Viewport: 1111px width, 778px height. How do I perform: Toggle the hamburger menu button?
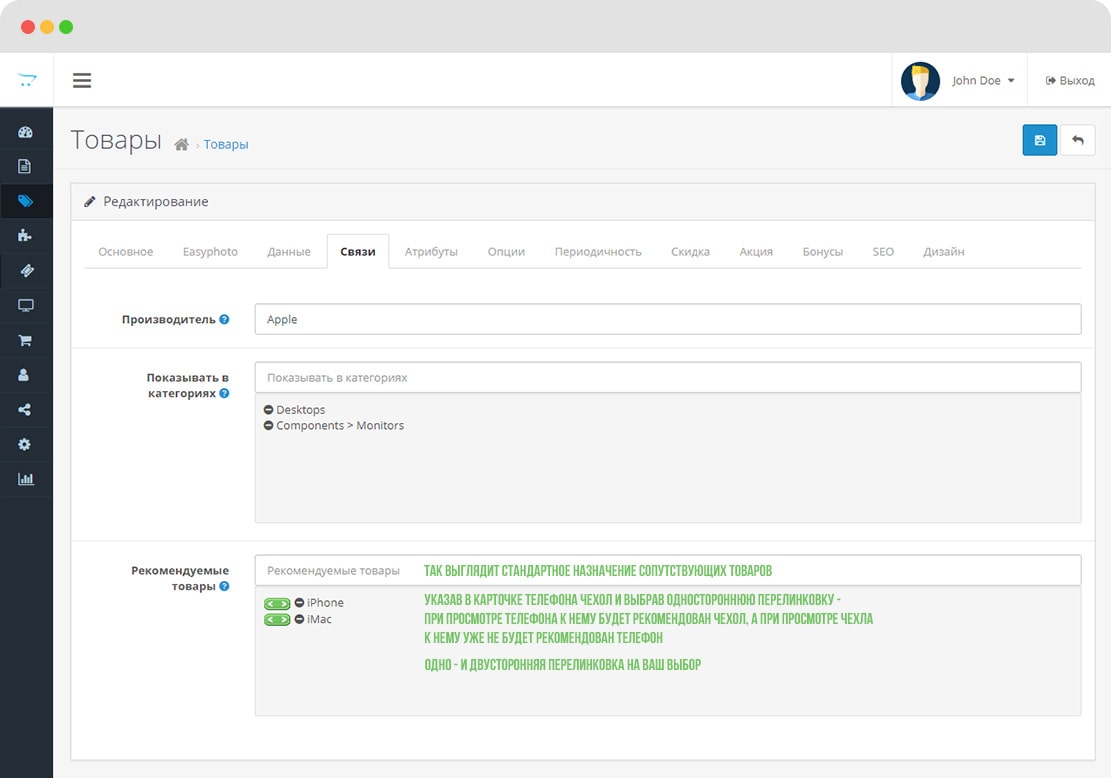point(82,80)
